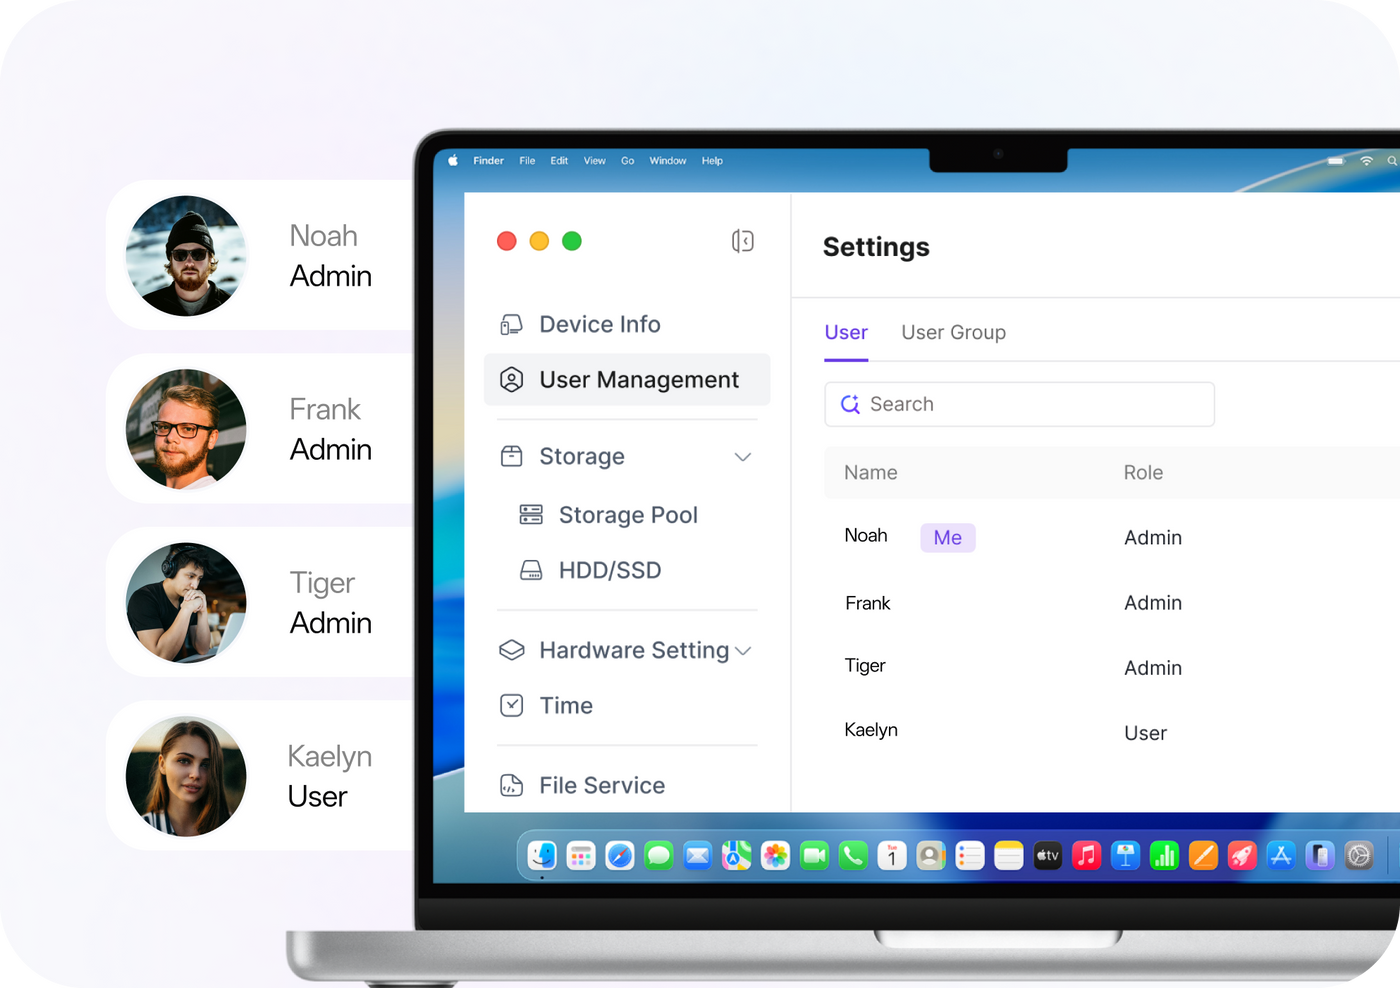Viewport: 1400px width, 988px height.
Task: Open Reminders from the dock
Action: click(970, 855)
